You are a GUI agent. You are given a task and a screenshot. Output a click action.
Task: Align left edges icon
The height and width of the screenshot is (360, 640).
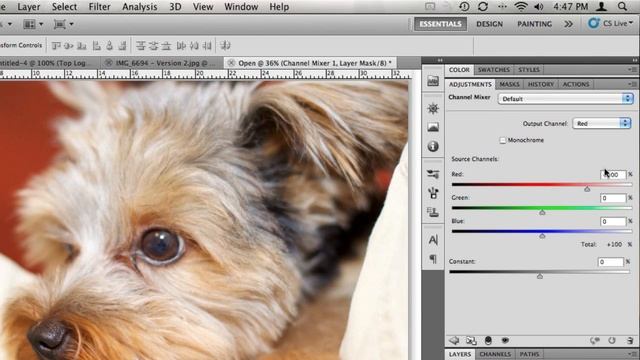click(x=97, y=46)
